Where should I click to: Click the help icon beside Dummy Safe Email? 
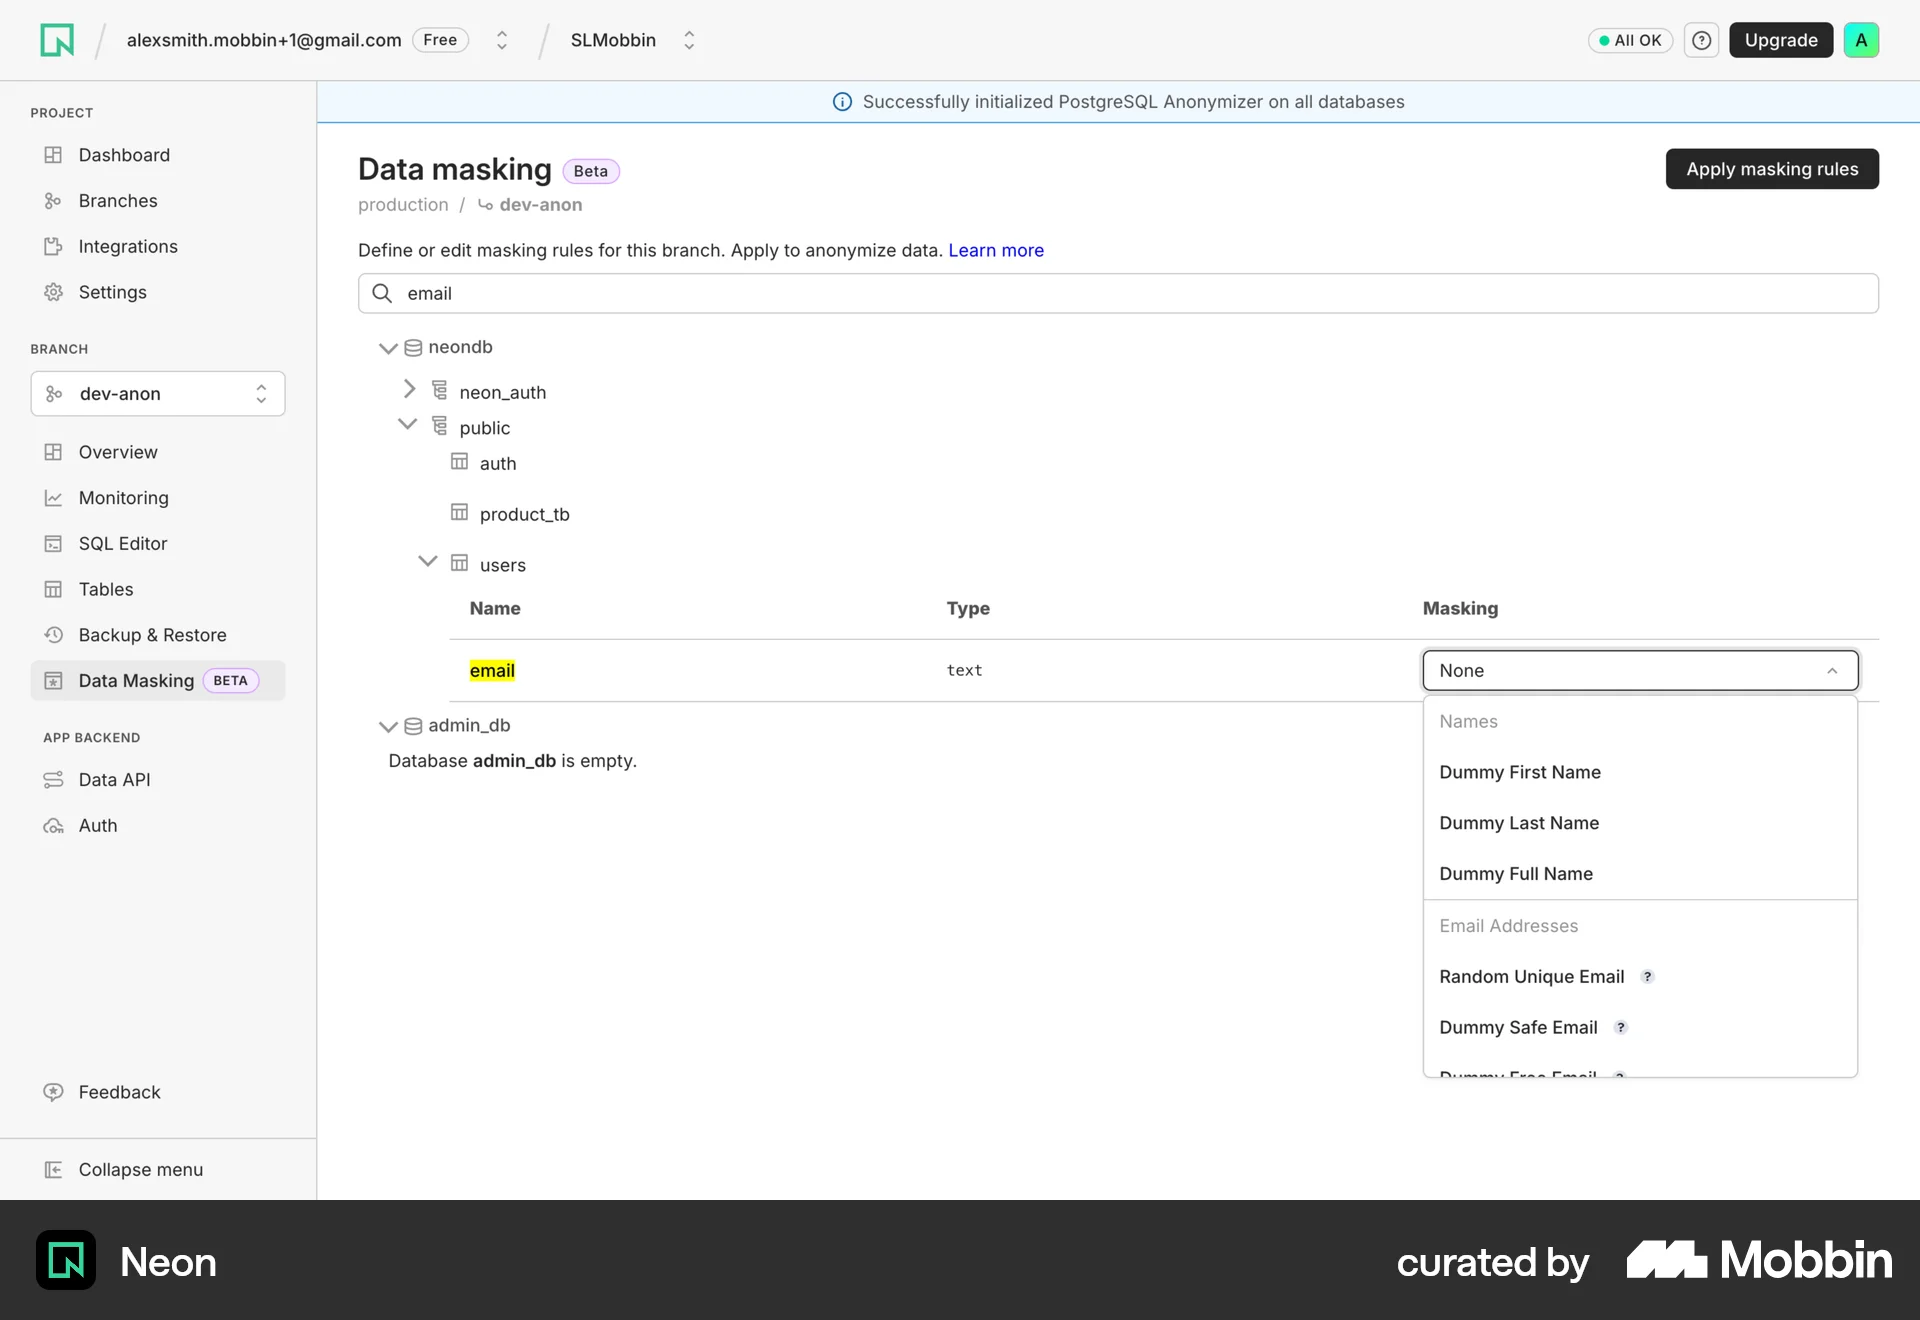point(1620,1028)
